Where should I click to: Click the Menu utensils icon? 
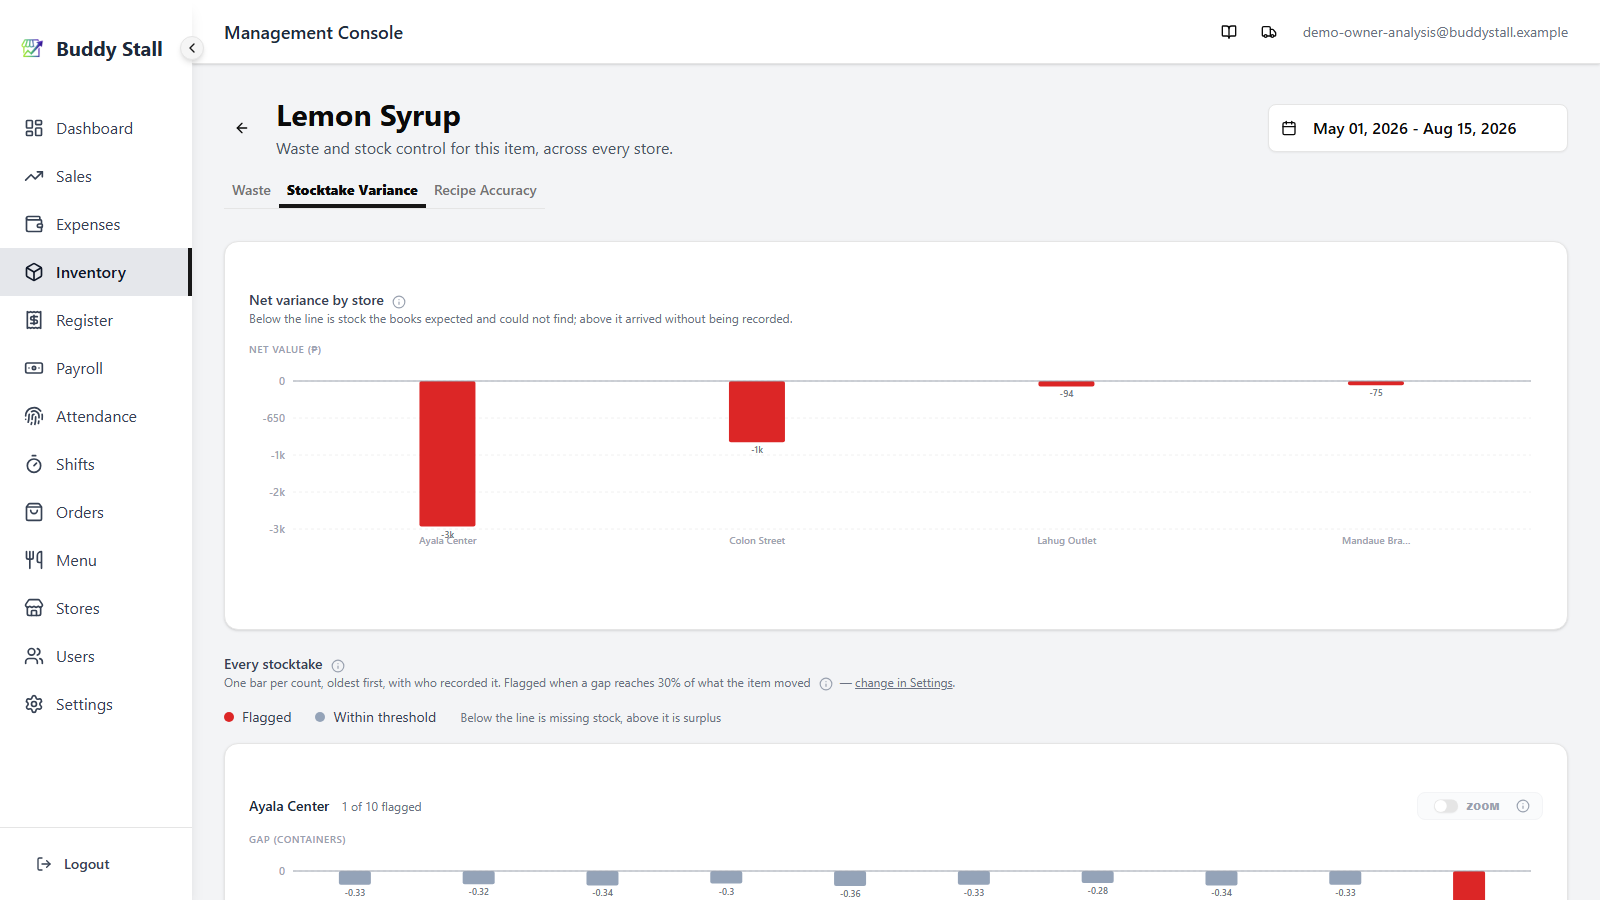click(x=34, y=560)
